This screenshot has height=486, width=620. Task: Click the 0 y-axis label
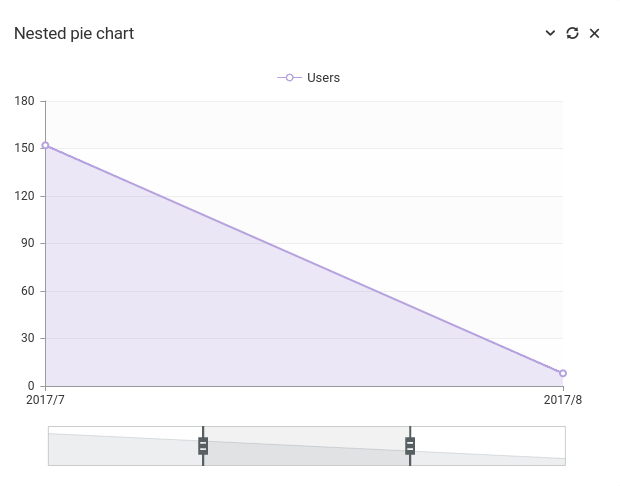[x=31, y=386]
